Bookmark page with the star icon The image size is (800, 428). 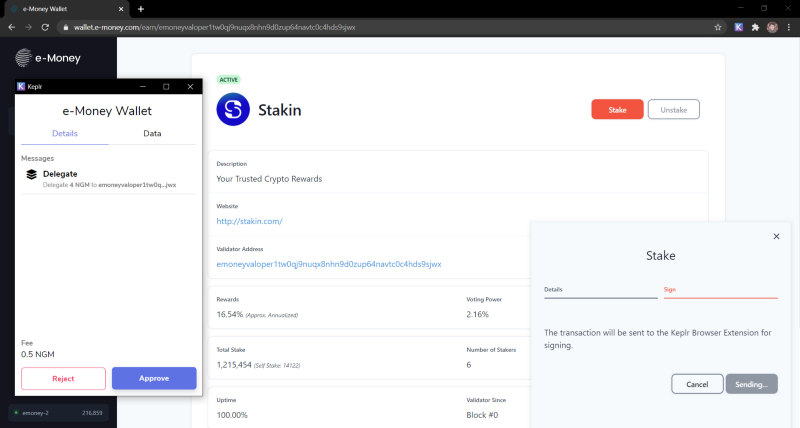(x=718, y=27)
